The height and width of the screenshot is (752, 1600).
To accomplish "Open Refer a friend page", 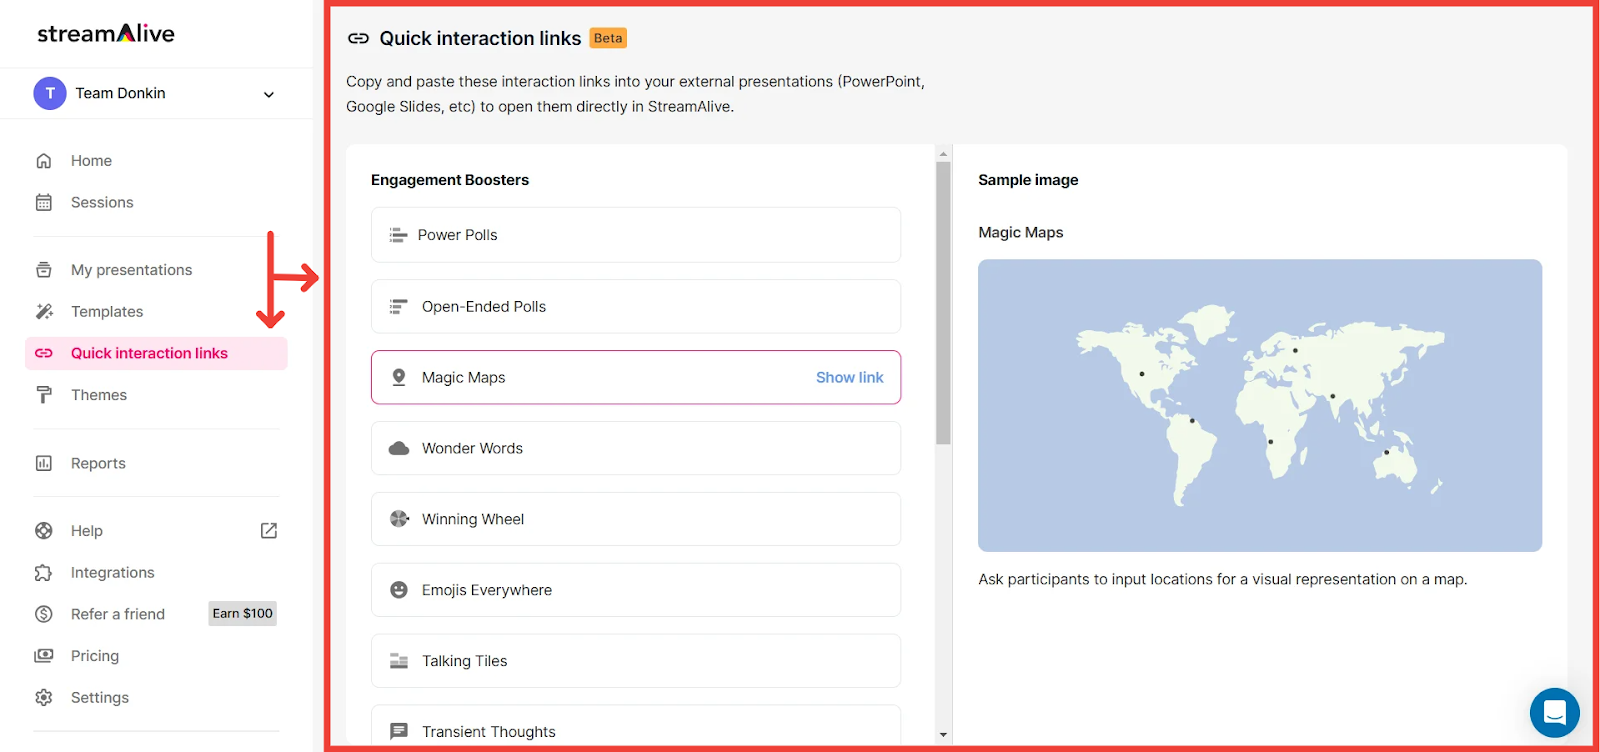I will pyautogui.click(x=118, y=614).
